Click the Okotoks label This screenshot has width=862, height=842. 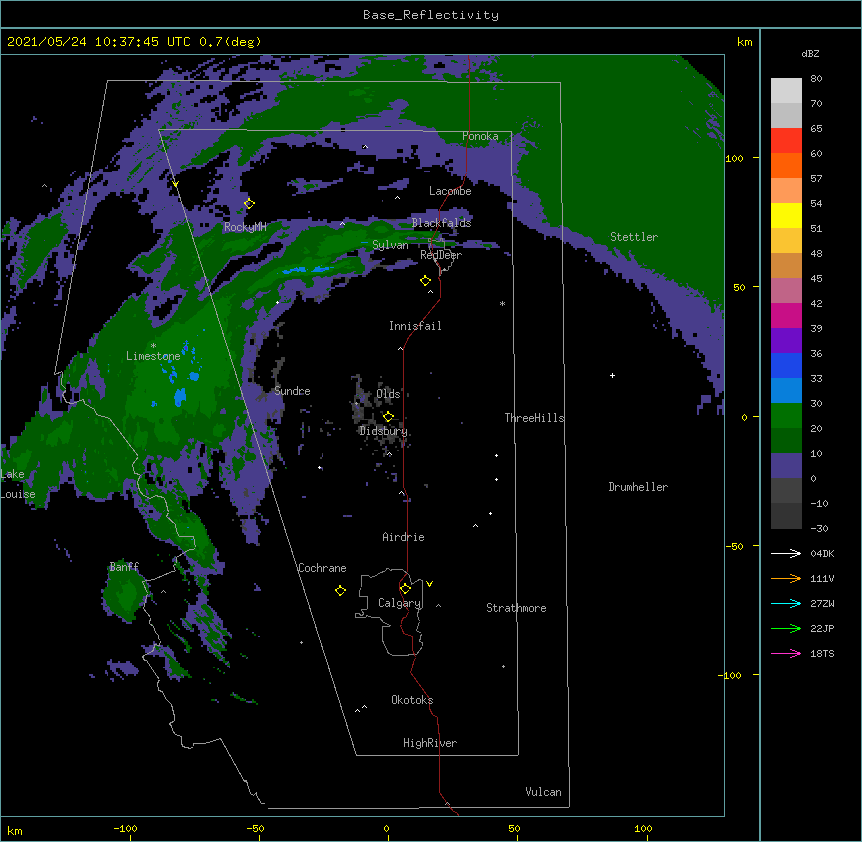coord(412,700)
